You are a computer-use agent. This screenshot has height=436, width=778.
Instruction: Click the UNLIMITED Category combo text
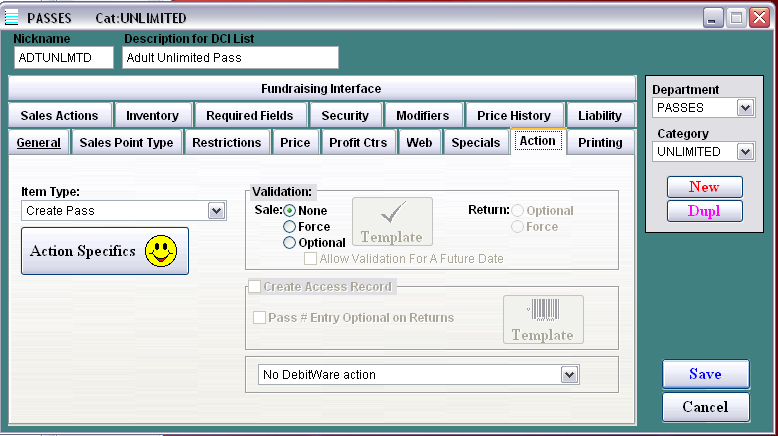point(689,151)
